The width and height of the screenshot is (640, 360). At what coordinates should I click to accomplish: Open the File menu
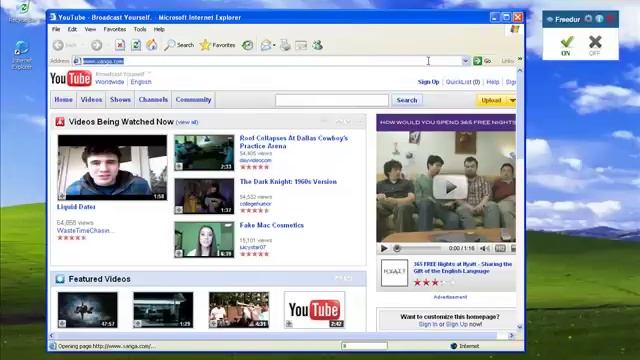56,29
